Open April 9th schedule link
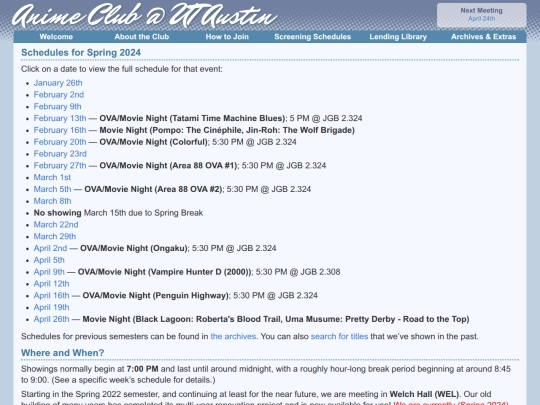Image resolution: width=540 pixels, height=405 pixels. (x=49, y=272)
